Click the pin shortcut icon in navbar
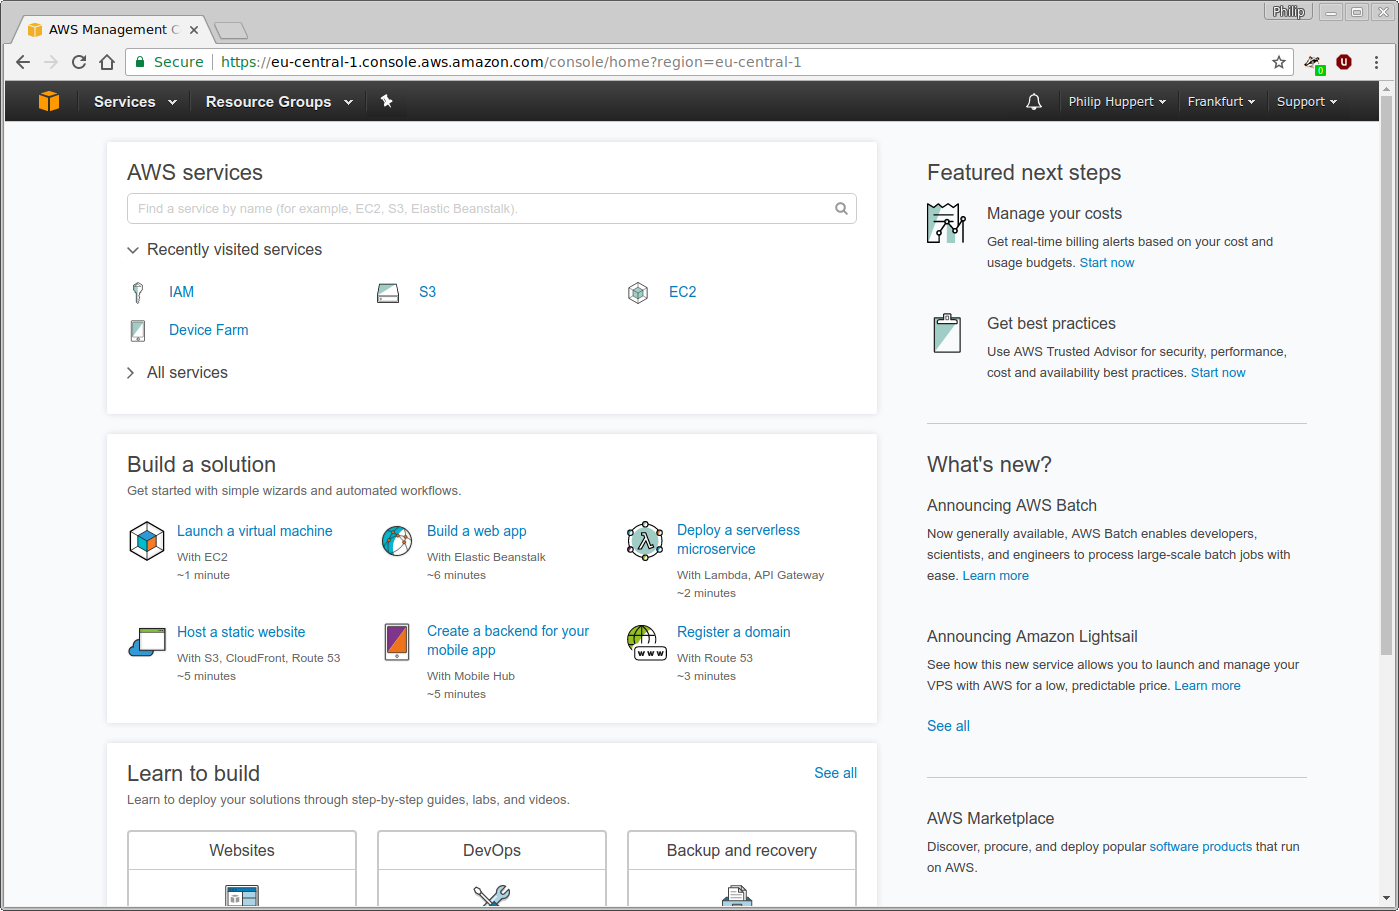The image size is (1399, 911). [387, 101]
